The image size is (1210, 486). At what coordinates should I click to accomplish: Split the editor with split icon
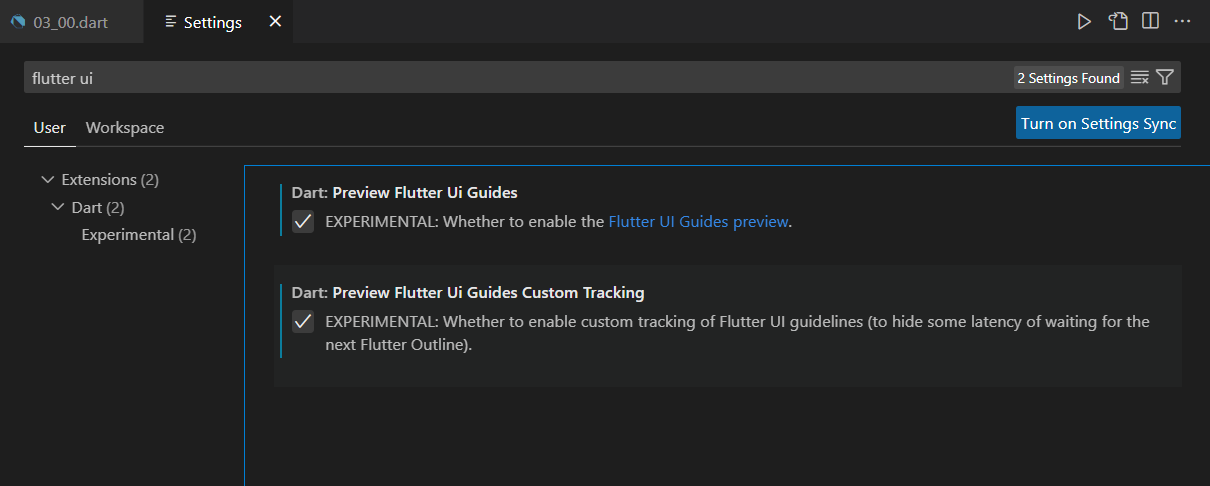click(x=1151, y=21)
